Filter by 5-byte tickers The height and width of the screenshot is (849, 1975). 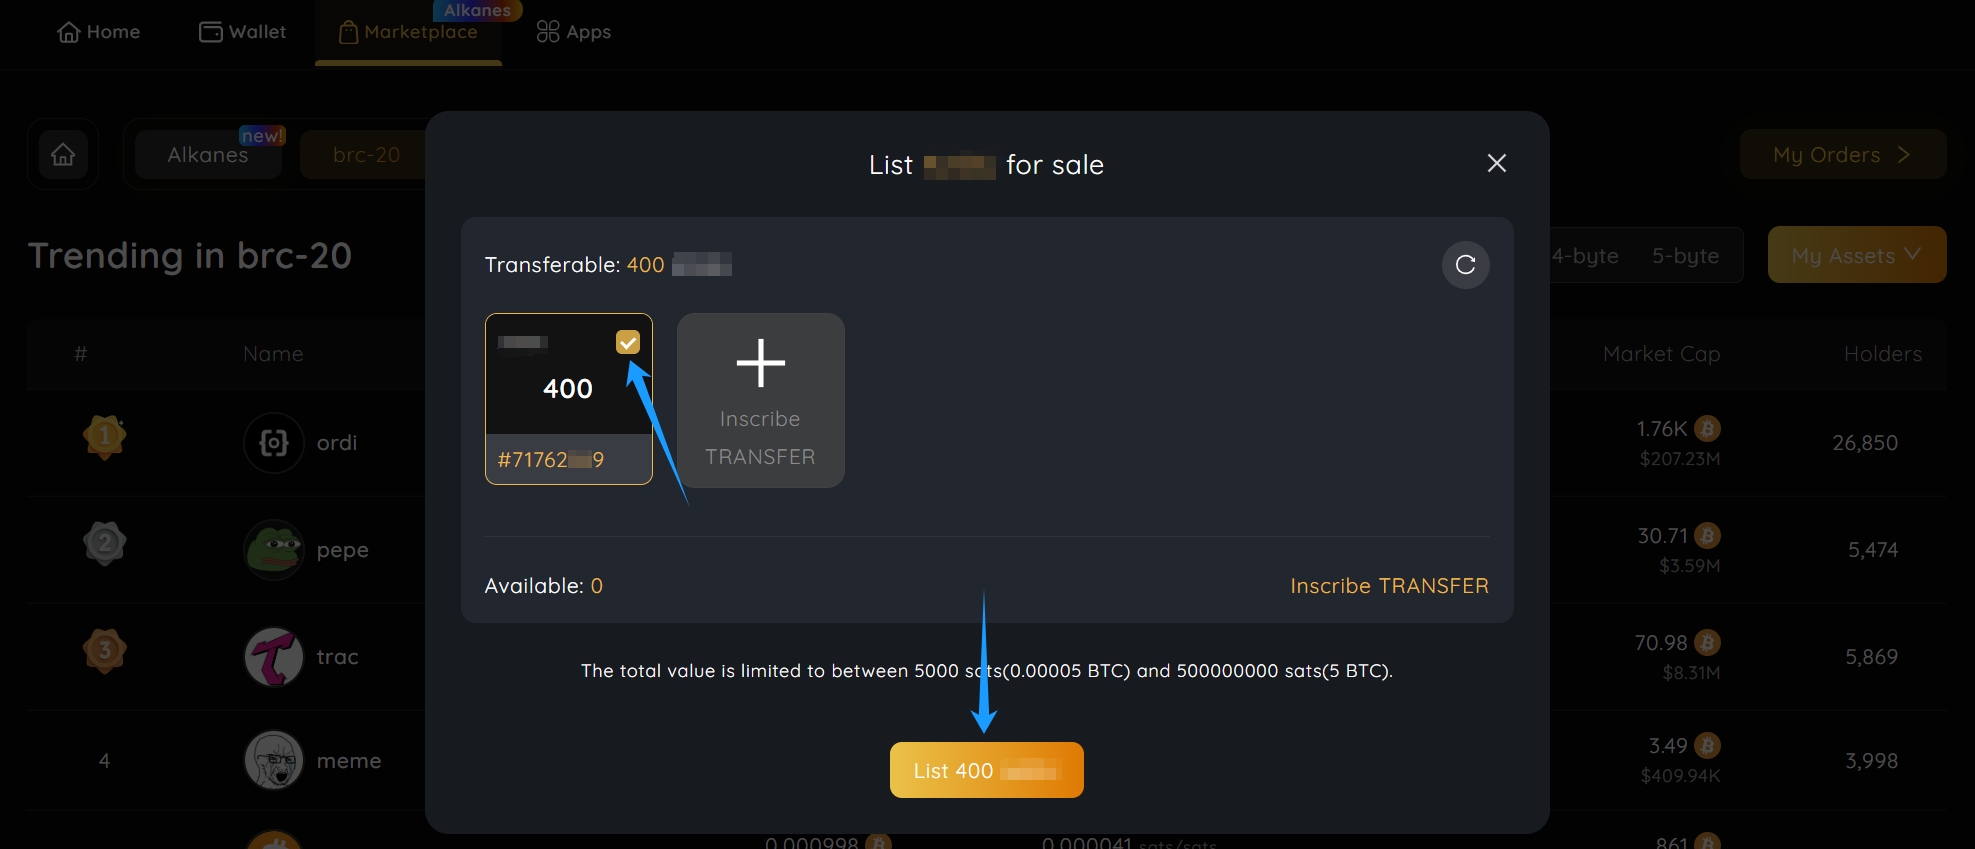point(1685,255)
